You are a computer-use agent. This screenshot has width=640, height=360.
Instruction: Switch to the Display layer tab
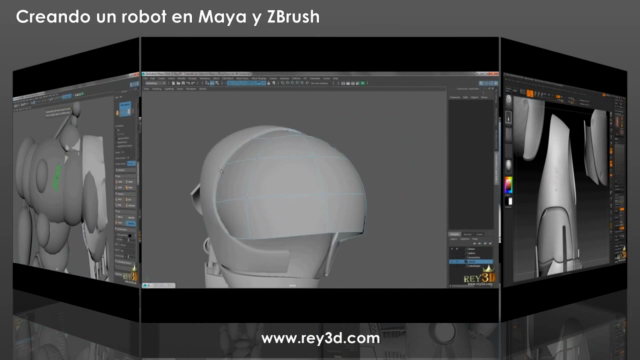tap(454, 234)
